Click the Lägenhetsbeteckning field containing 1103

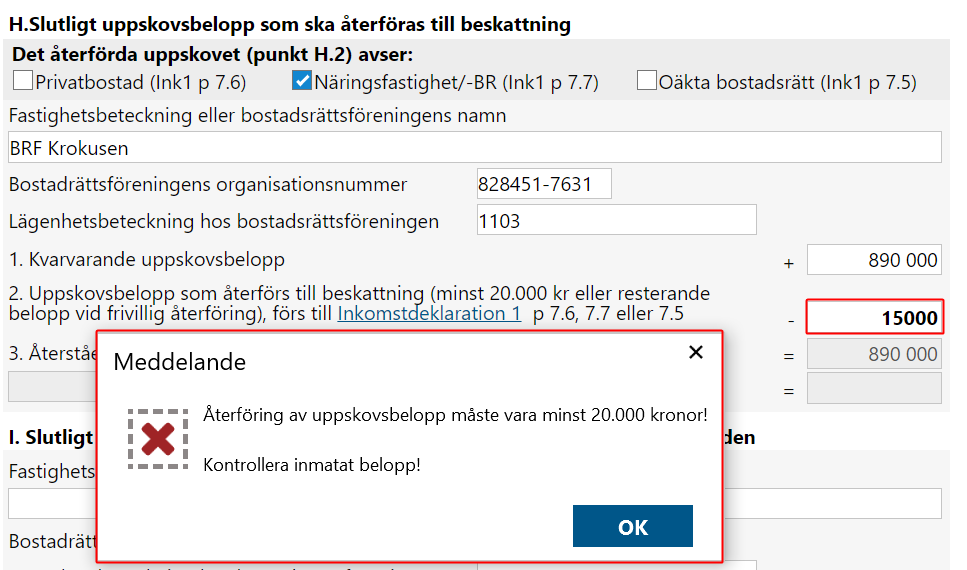(617, 220)
